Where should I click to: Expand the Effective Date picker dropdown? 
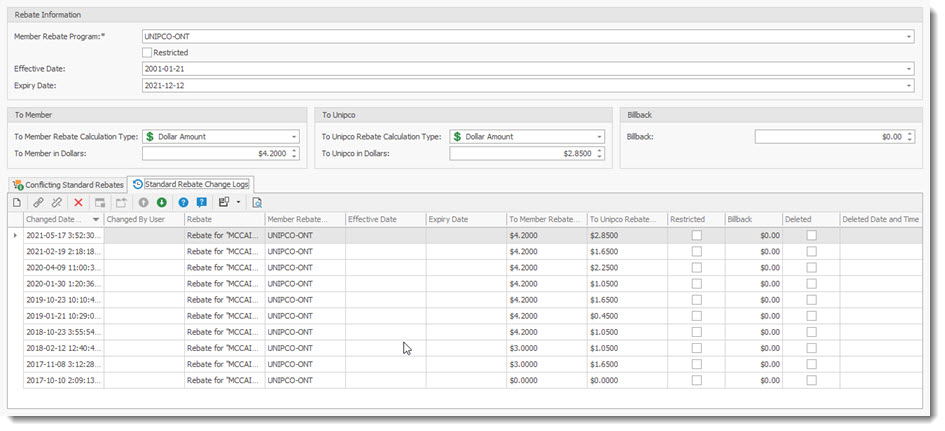[908, 69]
